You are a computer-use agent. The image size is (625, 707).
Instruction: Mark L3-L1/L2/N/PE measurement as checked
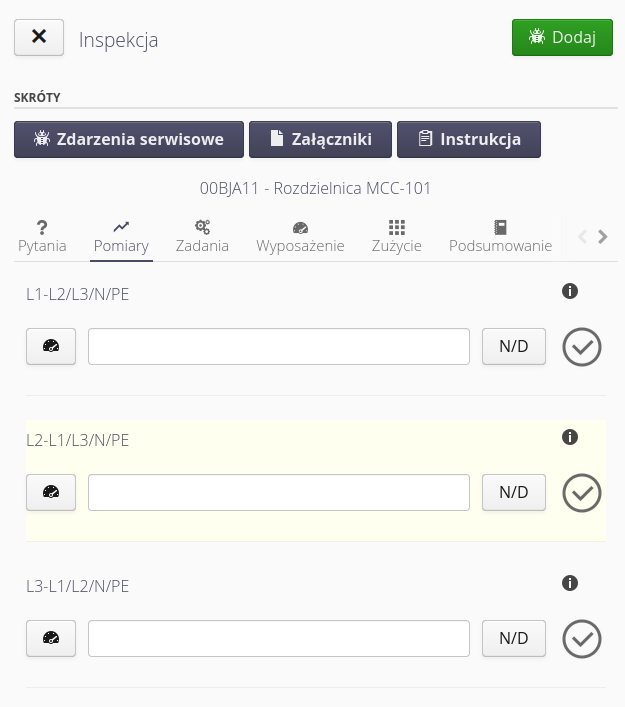582,639
